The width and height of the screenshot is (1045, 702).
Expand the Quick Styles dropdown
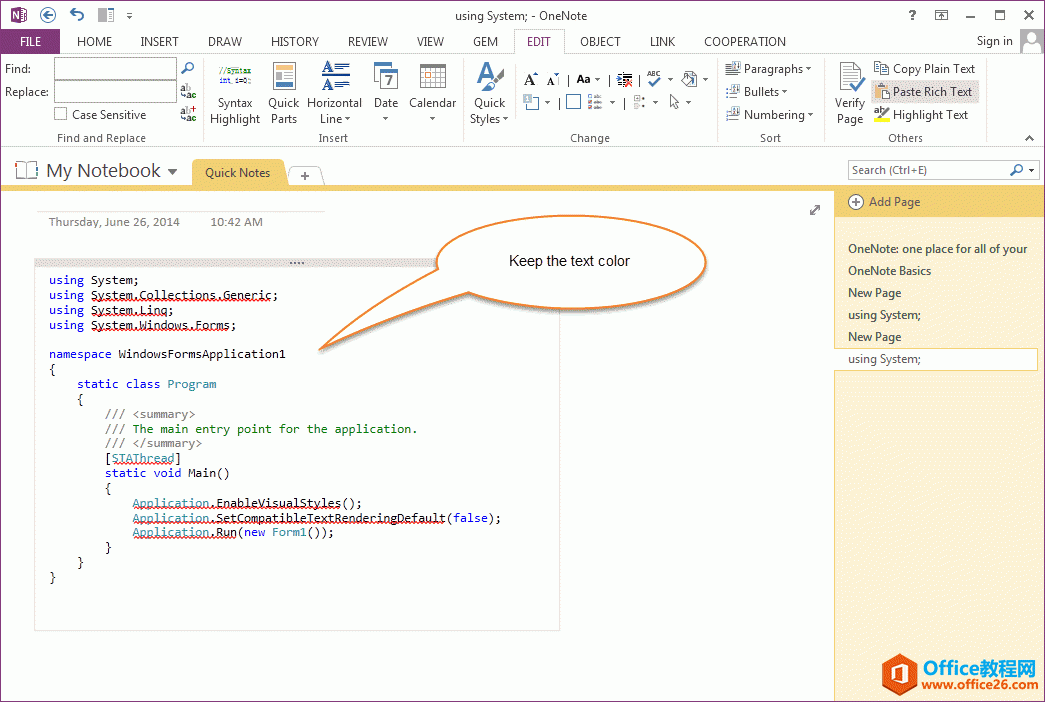click(489, 94)
